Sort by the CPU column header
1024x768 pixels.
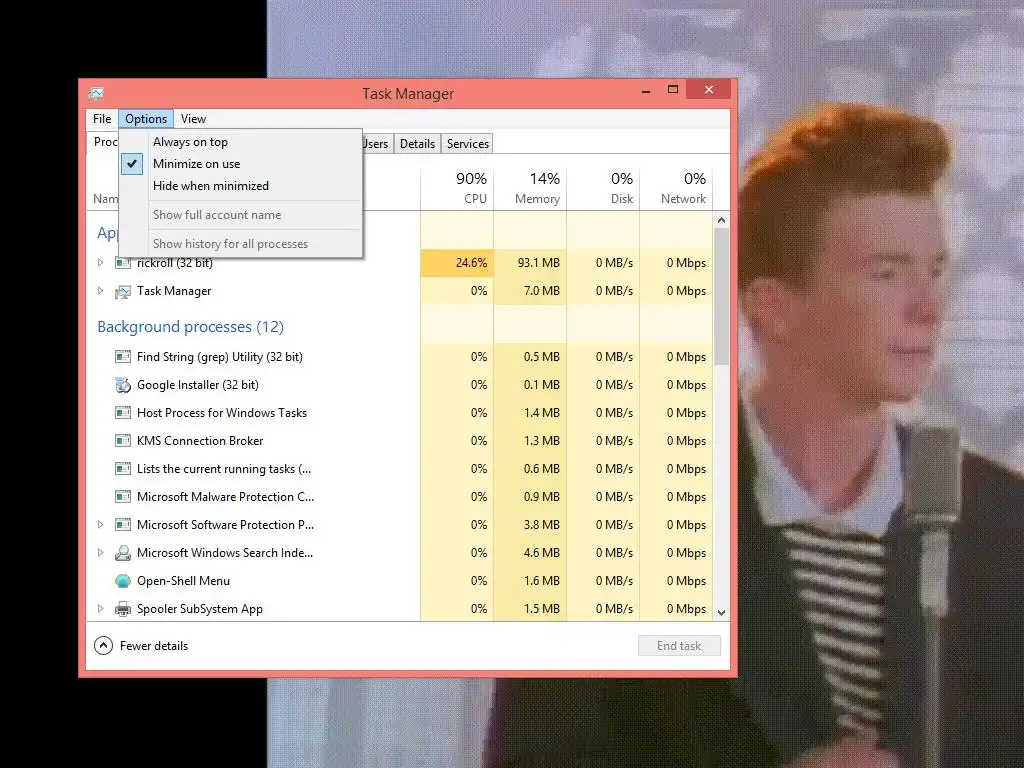pos(457,188)
